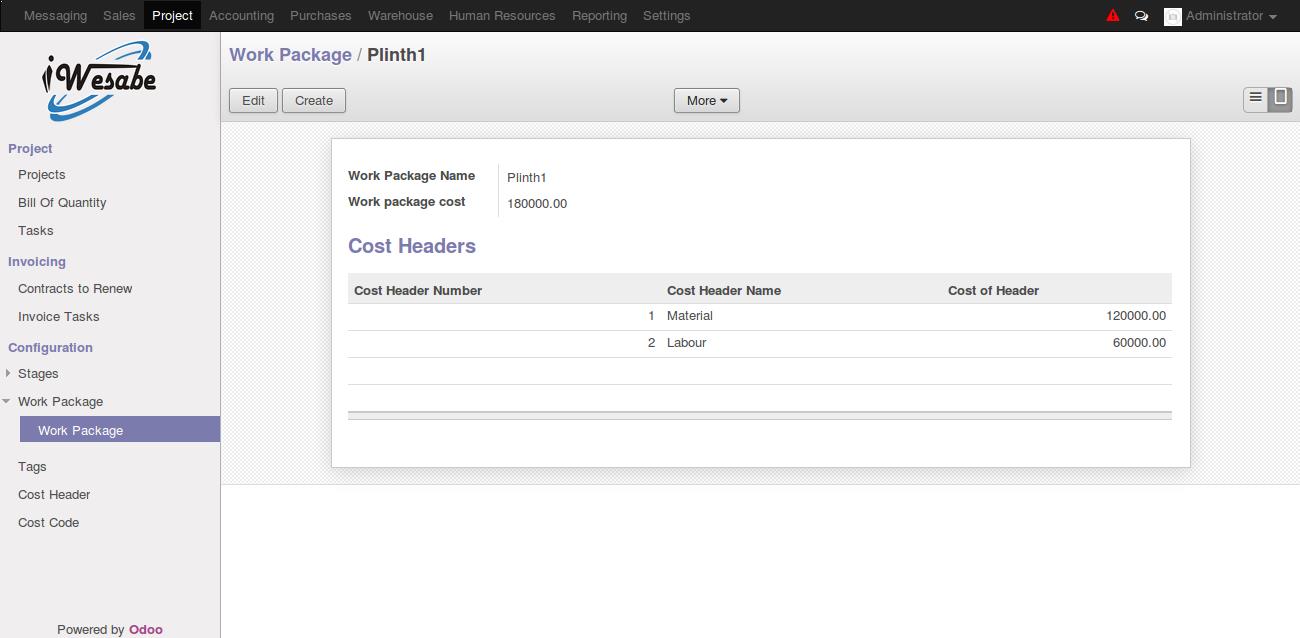The height and width of the screenshot is (638, 1300).
Task: Open the conversations chat bubble icon
Action: click(x=1141, y=16)
